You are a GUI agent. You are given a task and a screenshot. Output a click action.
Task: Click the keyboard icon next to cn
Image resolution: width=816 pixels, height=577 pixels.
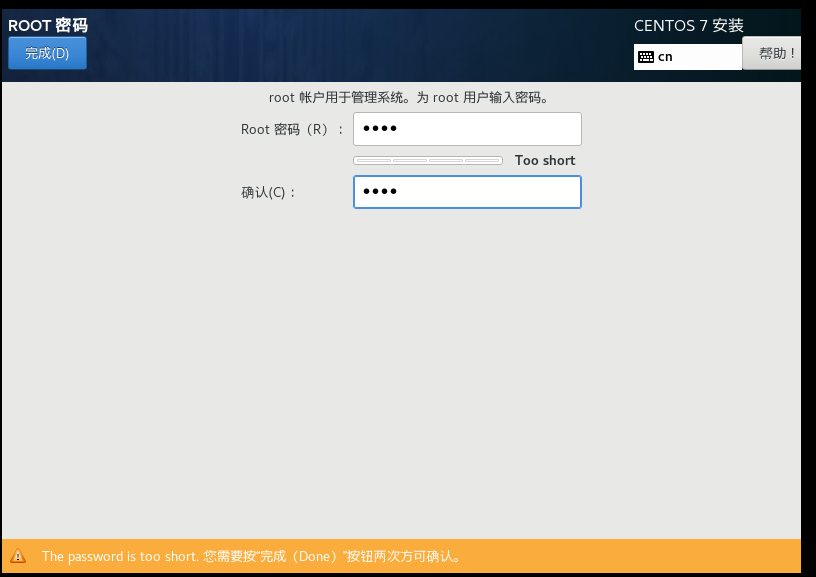click(x=646, y=57)
